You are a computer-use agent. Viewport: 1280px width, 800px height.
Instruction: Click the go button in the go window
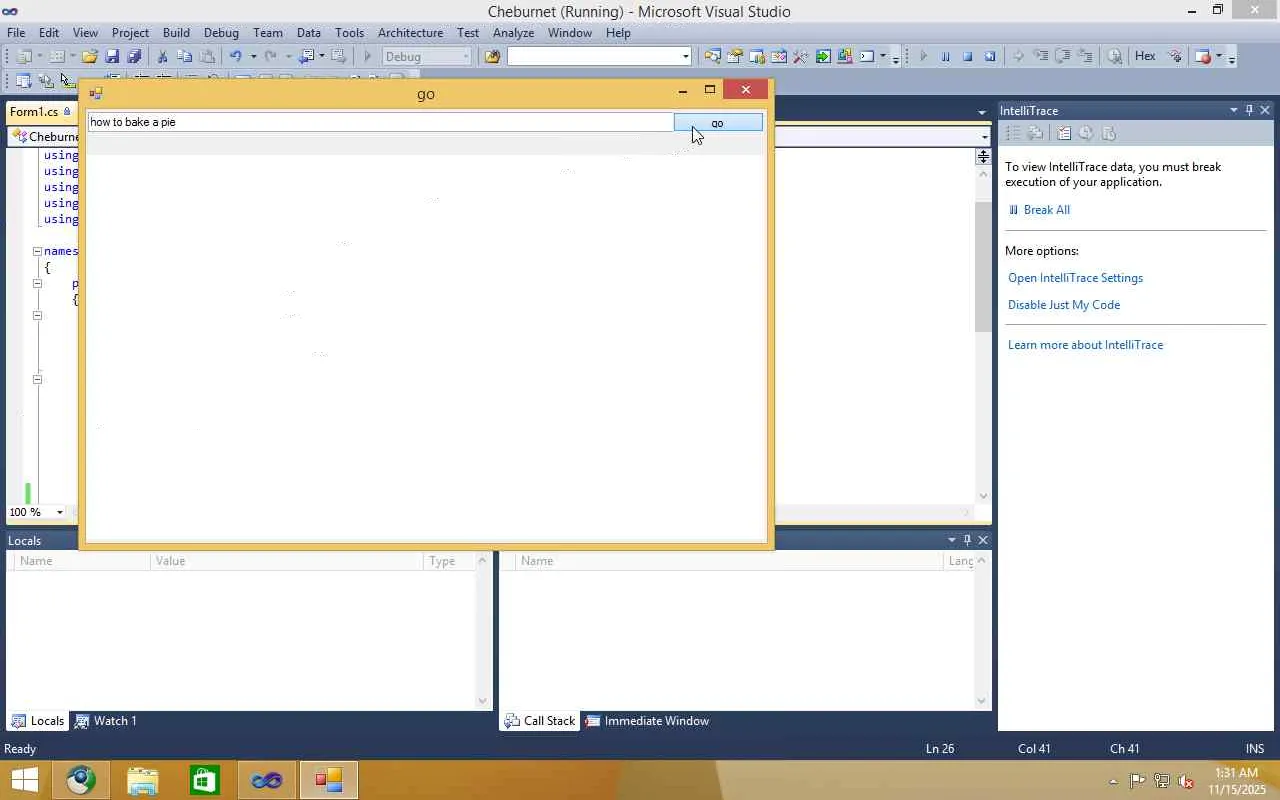point(718,123)
